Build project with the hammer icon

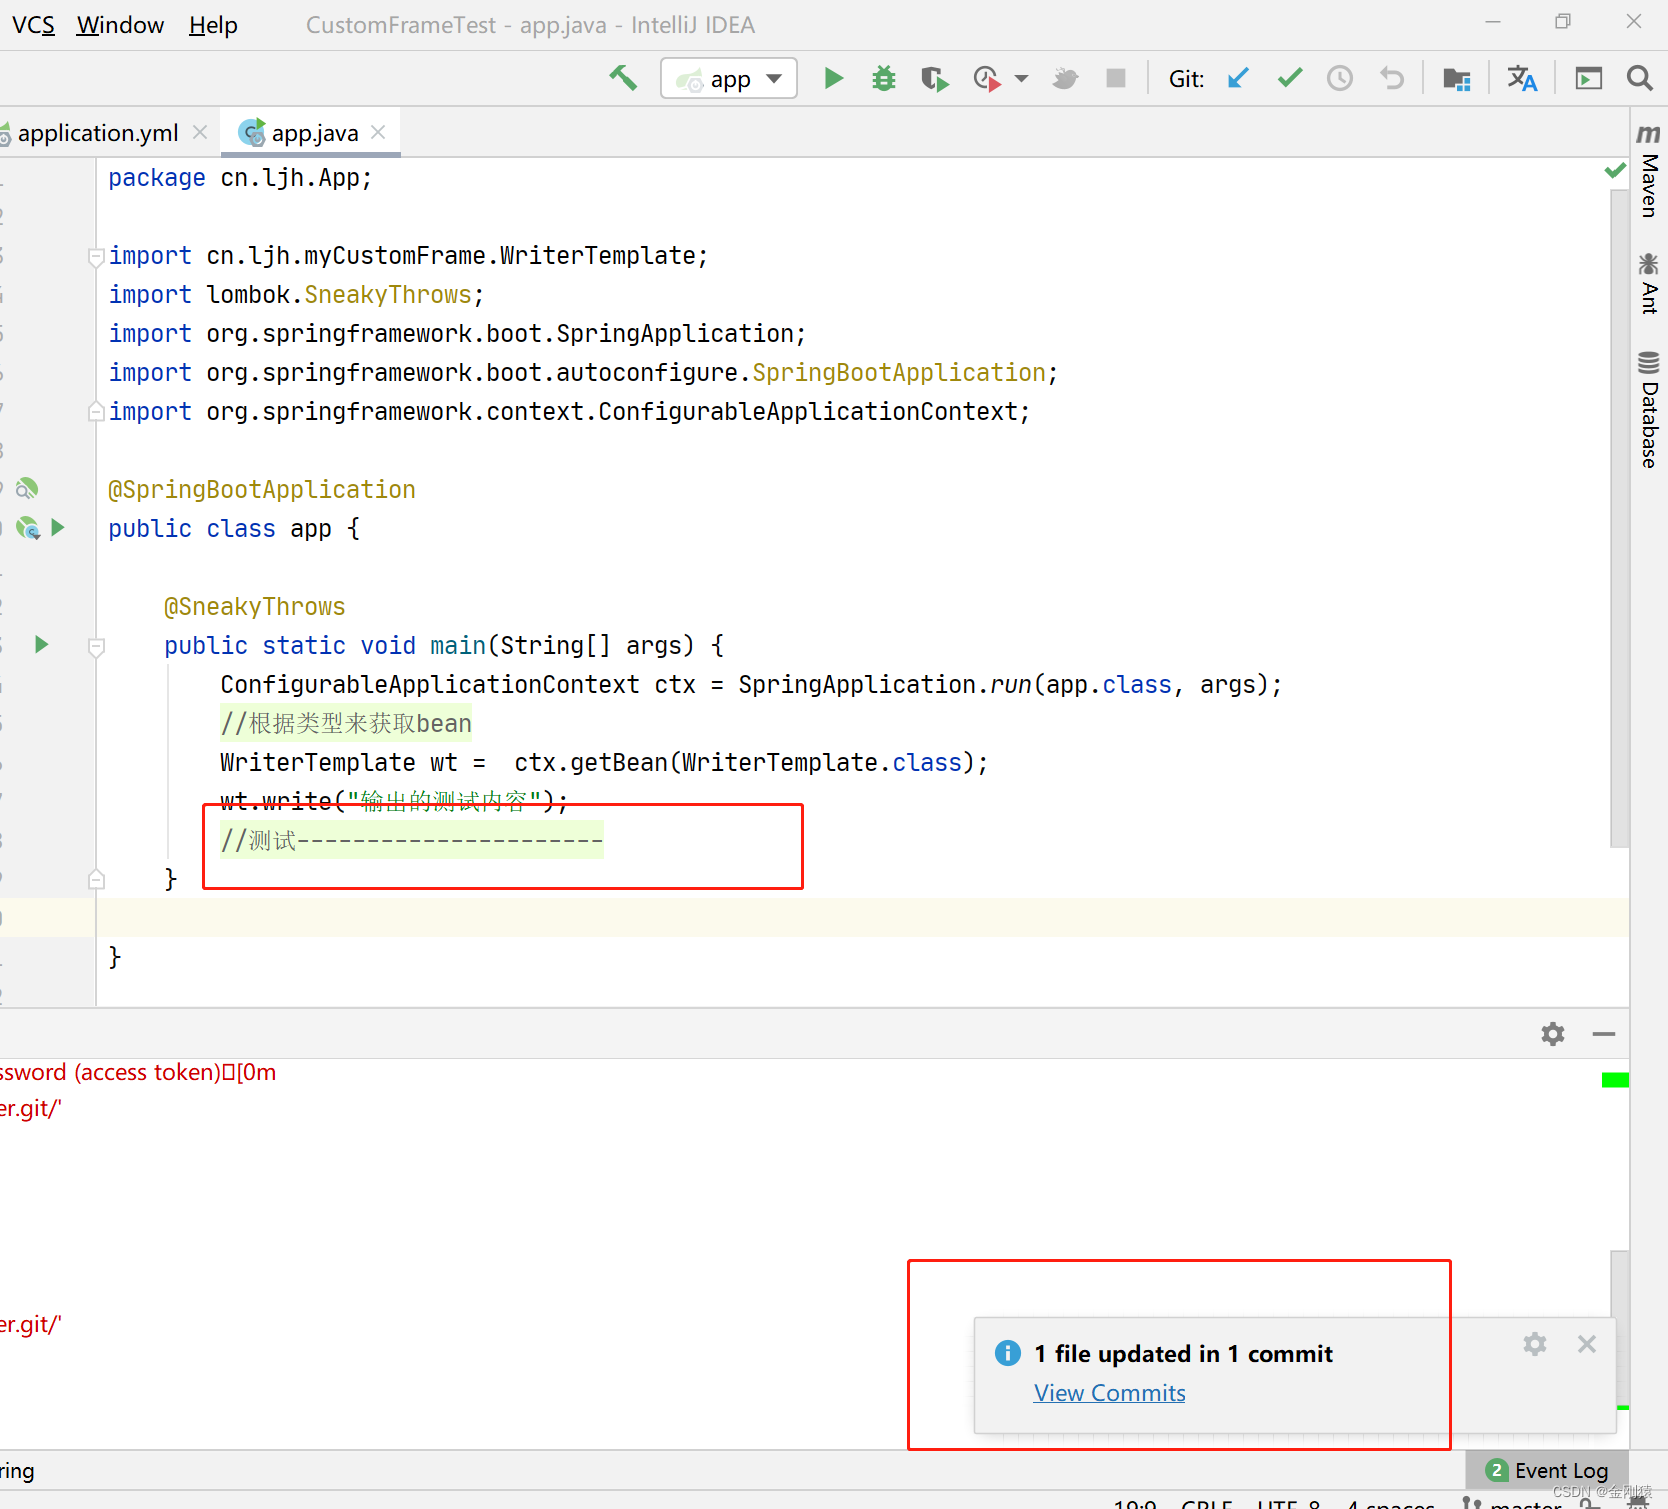pyautogui.click(x=623, y=78)
